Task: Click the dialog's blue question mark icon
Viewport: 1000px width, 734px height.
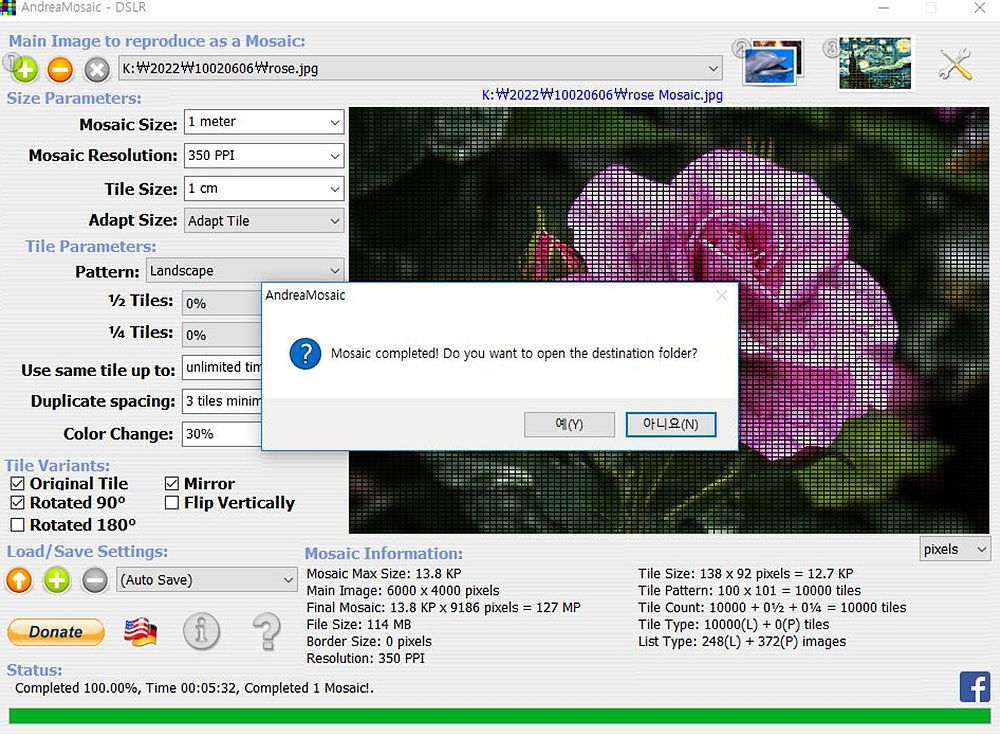Action: click(305, 353)
